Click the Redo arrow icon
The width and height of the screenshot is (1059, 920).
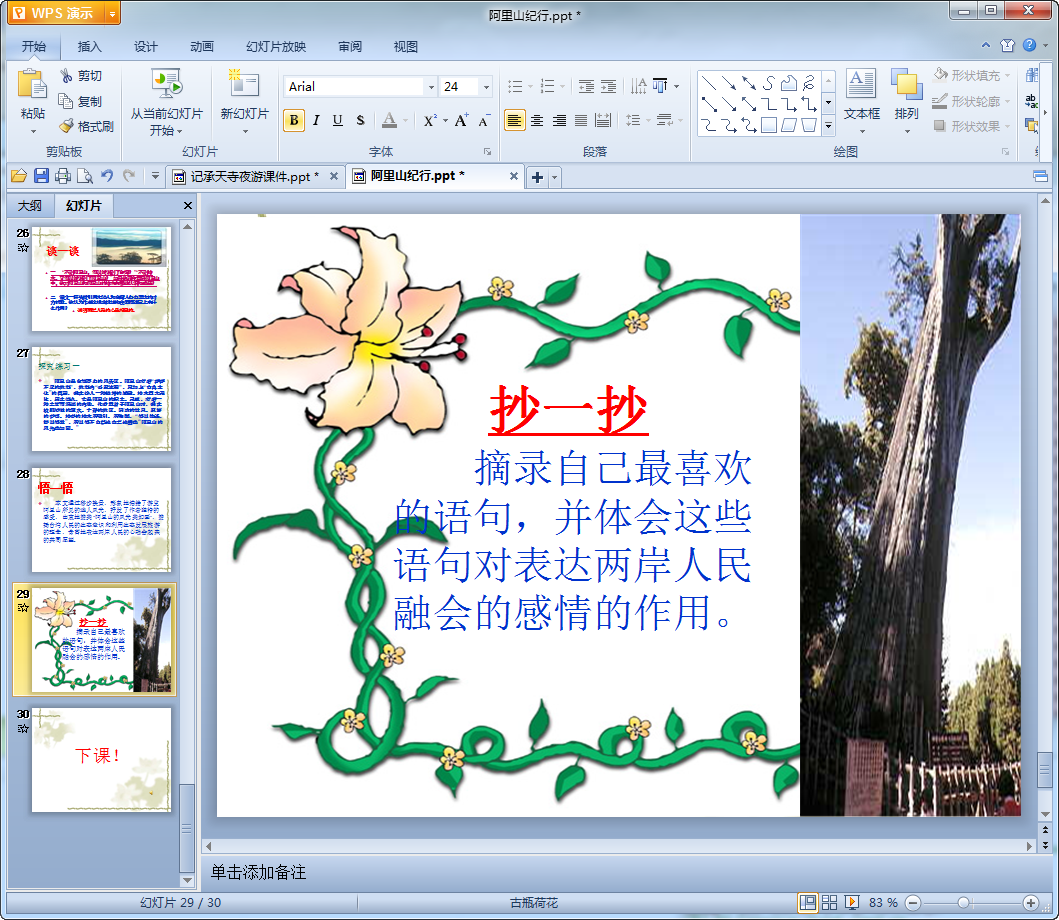129,176
